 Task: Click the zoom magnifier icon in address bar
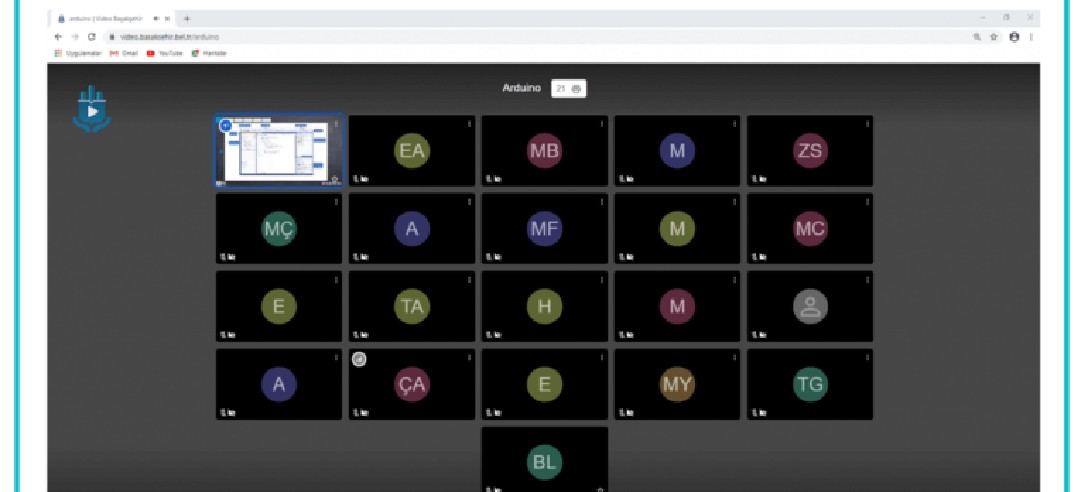pos(976,36)
